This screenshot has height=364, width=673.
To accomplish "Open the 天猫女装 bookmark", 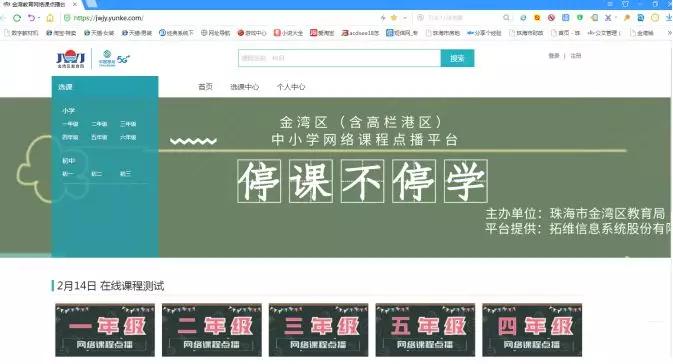I will click(x=99, y=33).
